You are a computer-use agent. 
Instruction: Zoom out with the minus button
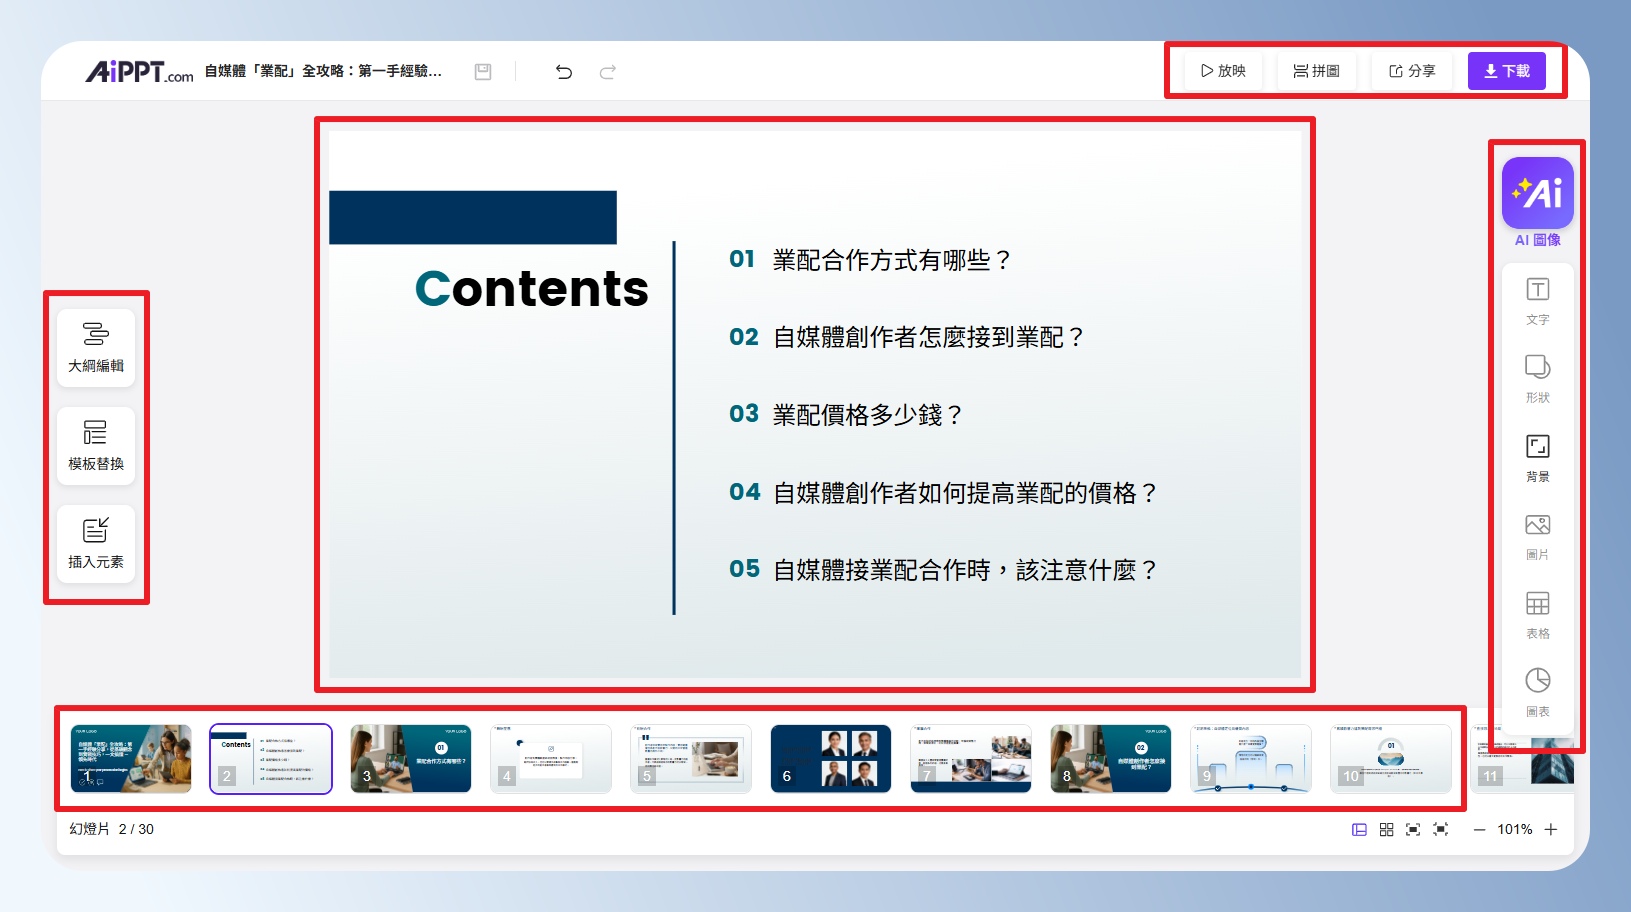(x=1479, y=830)
